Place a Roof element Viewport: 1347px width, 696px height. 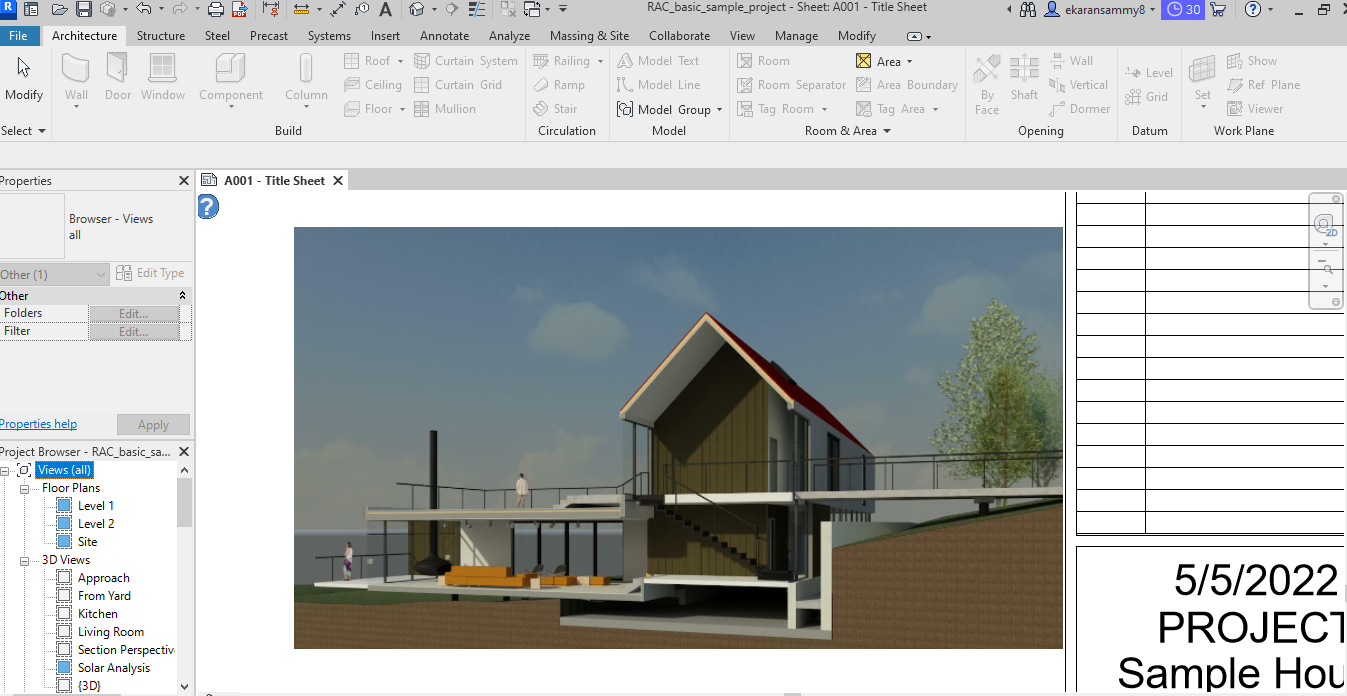coord(367,61)
